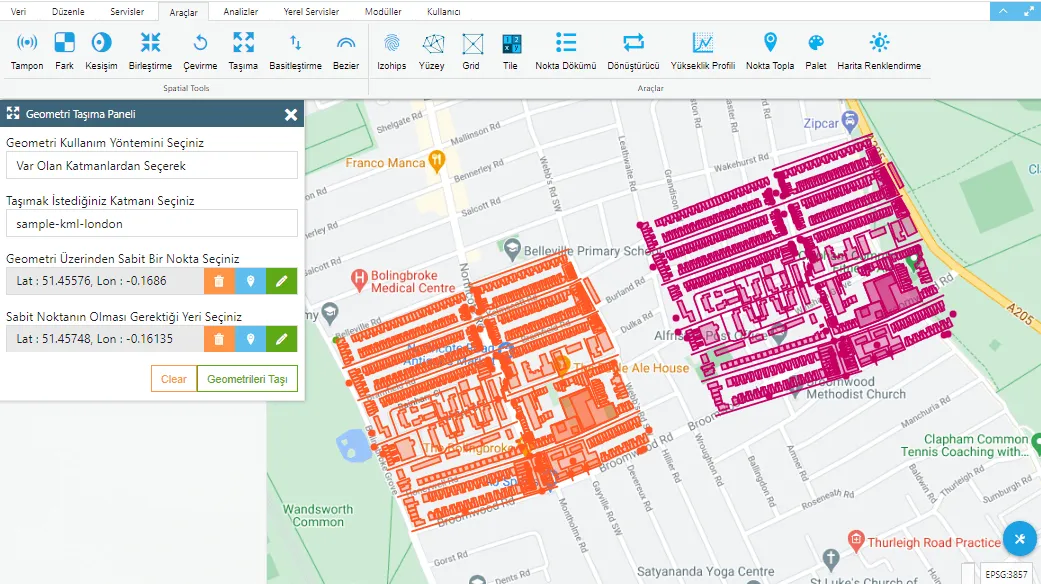The image size is (1041, 584).
Task: Click Franco Manca restaurant marker
Action: click(436, 160)
